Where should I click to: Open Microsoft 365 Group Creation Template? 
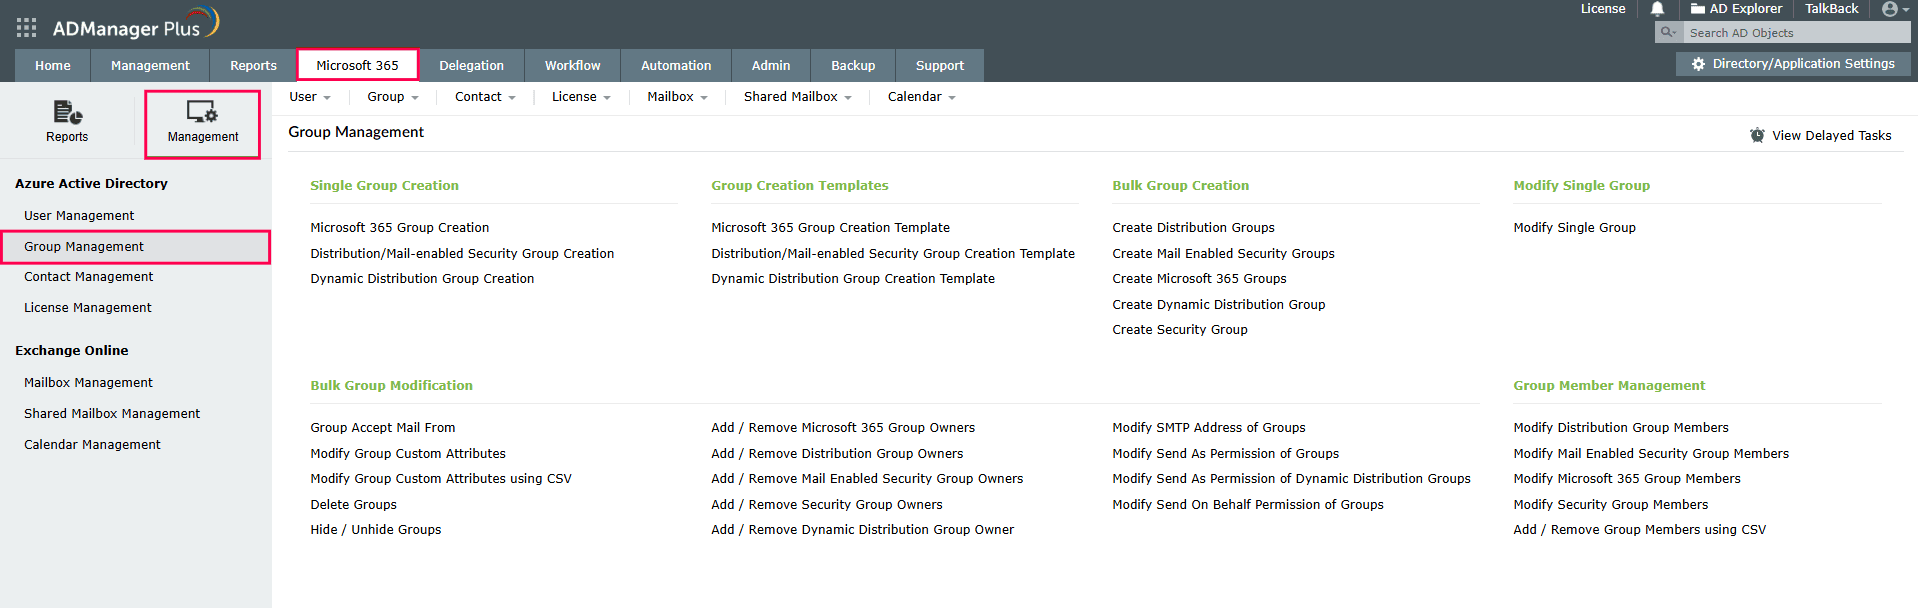tap(830, 228)
